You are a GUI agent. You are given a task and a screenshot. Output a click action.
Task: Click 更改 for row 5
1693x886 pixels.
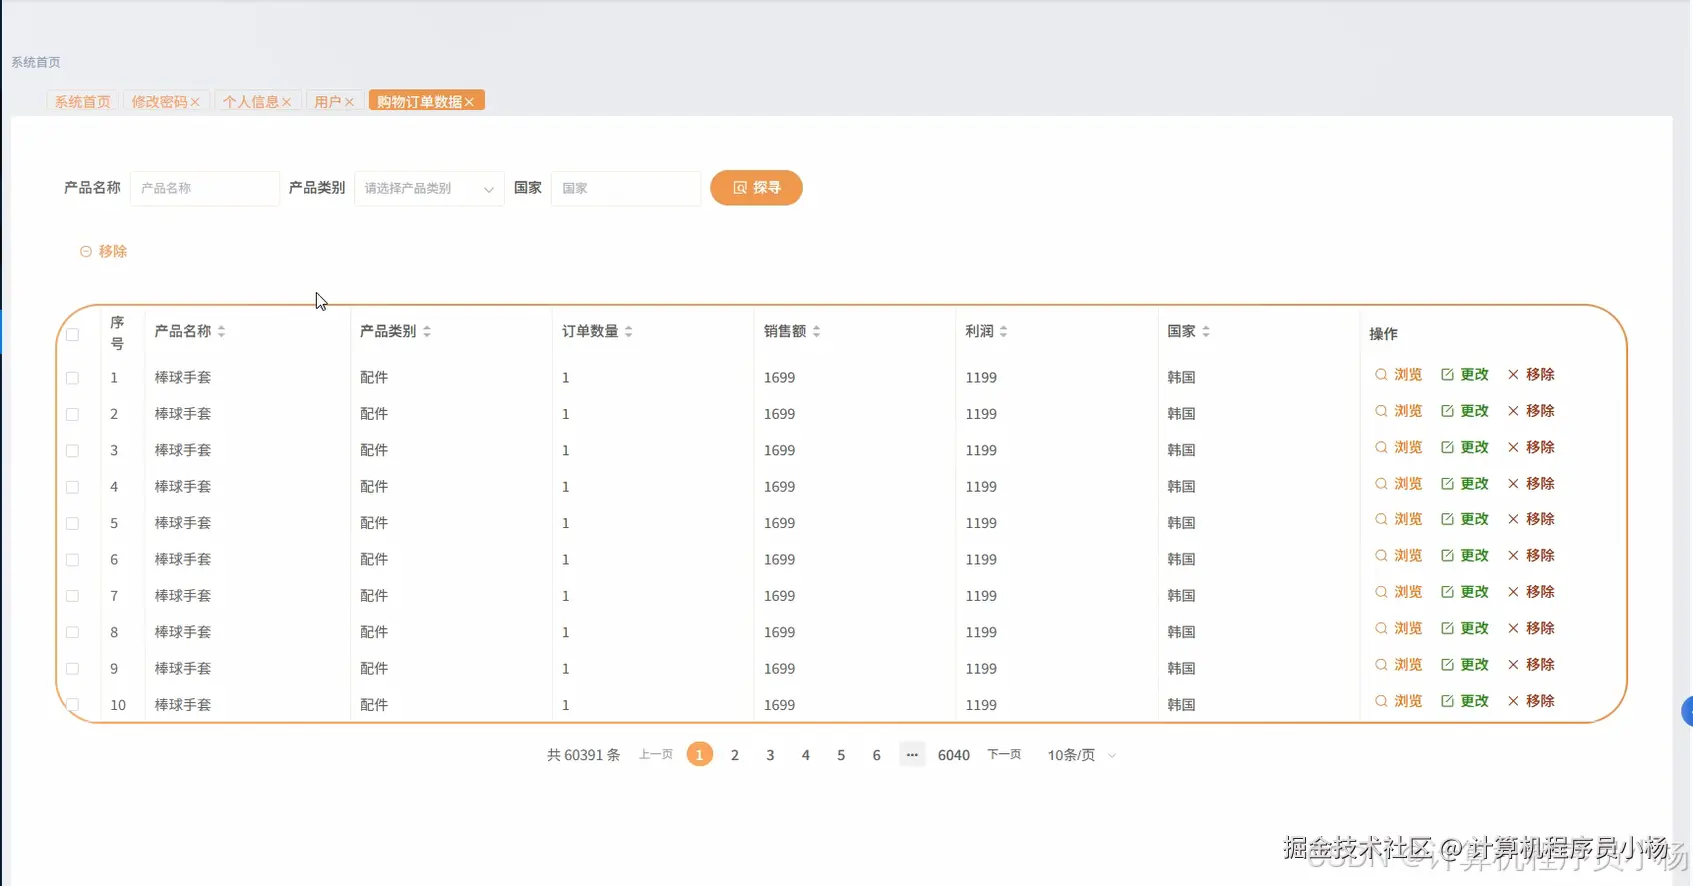click(1464, 519)
